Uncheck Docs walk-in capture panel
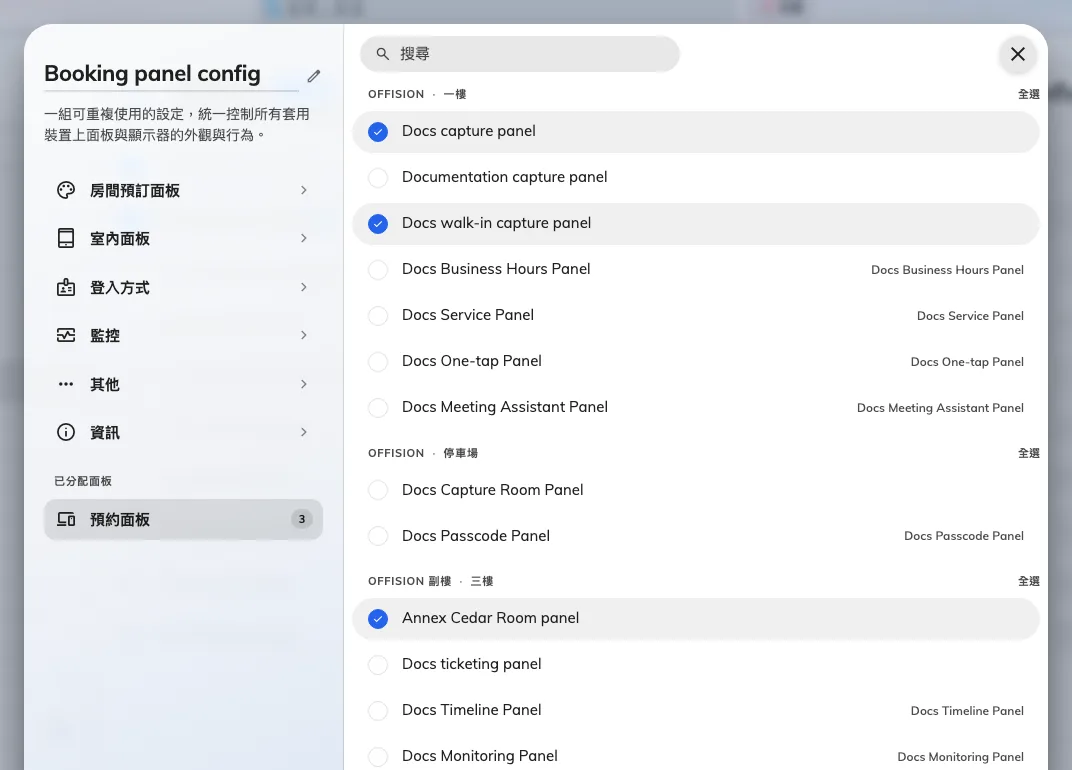This screenshot has height=770, width=1072. point(378,224)
